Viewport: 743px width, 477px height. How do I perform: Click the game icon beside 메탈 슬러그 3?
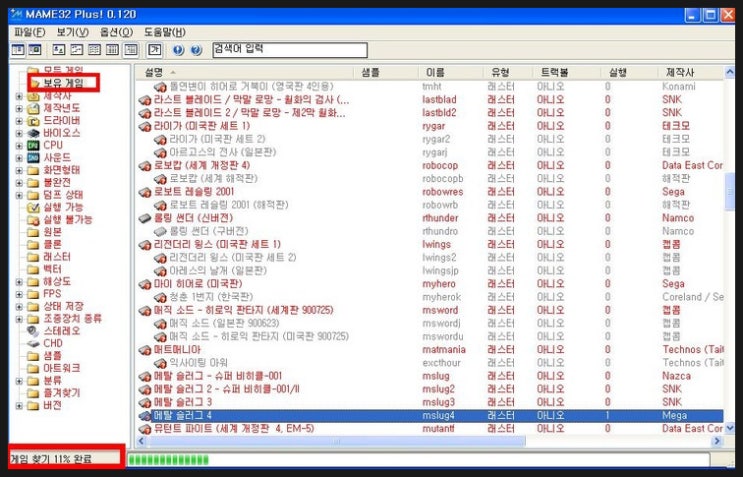point(145,403)
